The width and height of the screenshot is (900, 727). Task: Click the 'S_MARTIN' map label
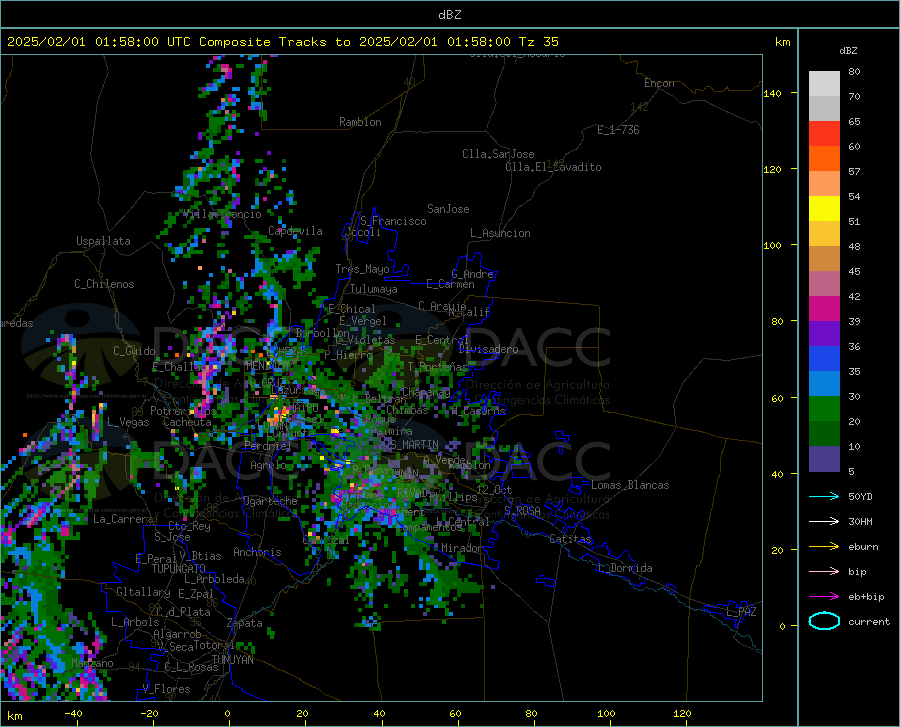[x=414, y=445]
